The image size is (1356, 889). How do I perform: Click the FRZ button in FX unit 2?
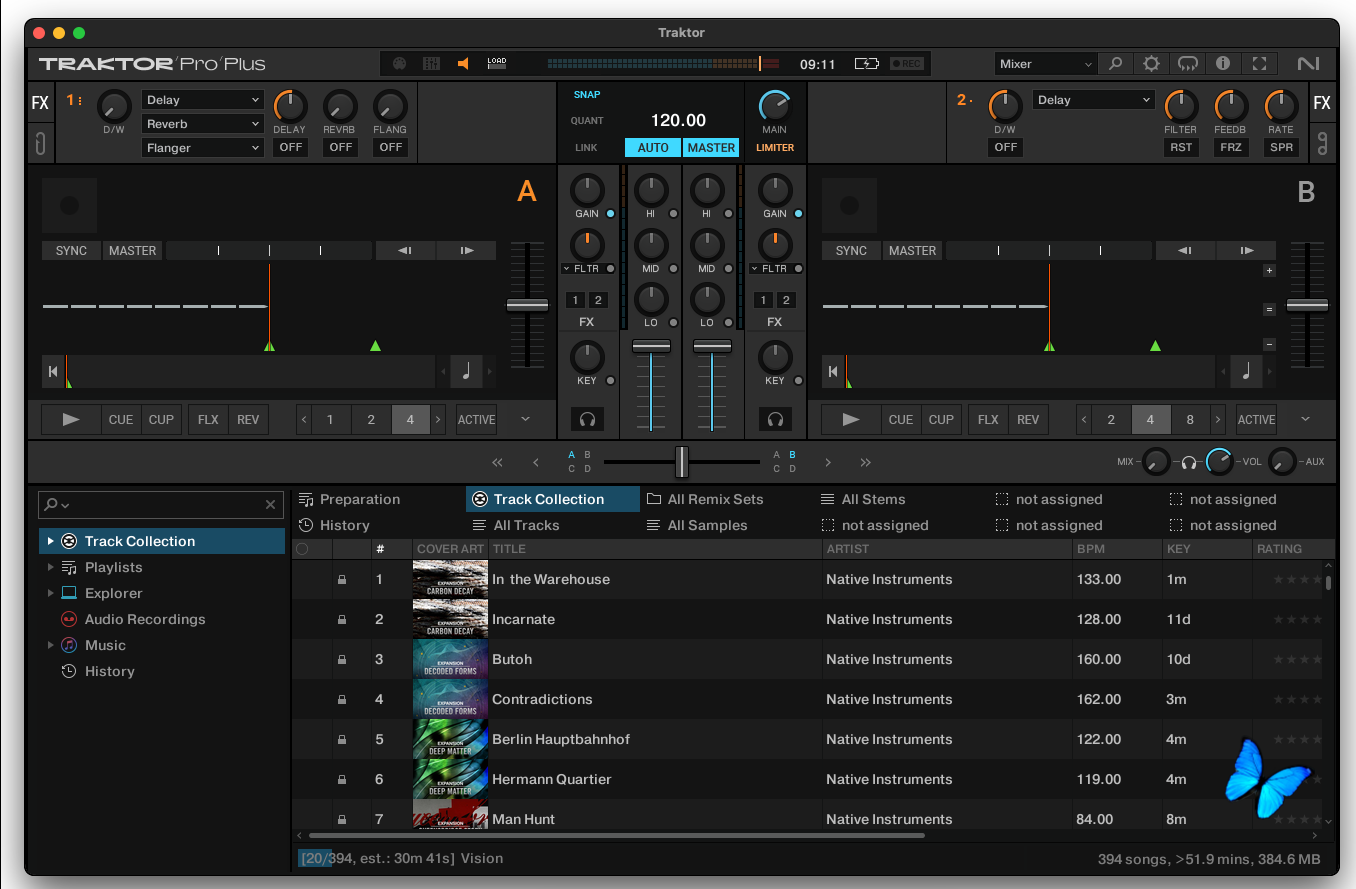(x=1231, y=148)
